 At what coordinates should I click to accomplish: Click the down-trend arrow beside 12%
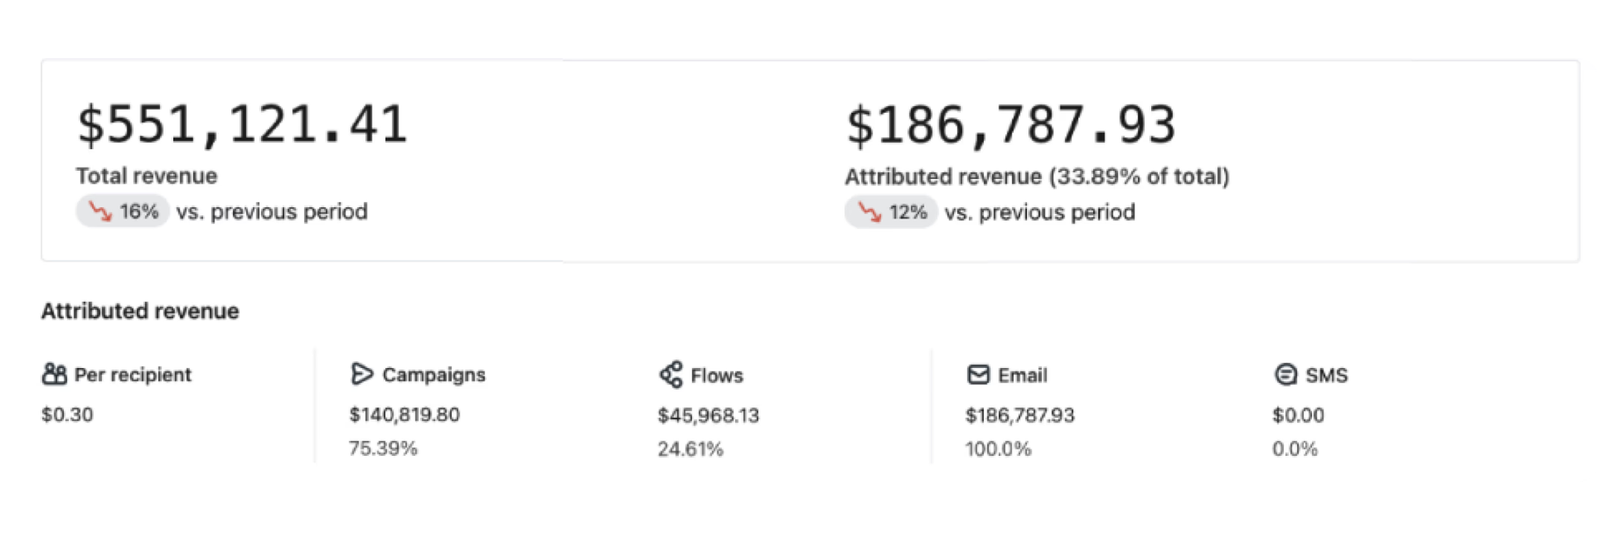point(869,212)
